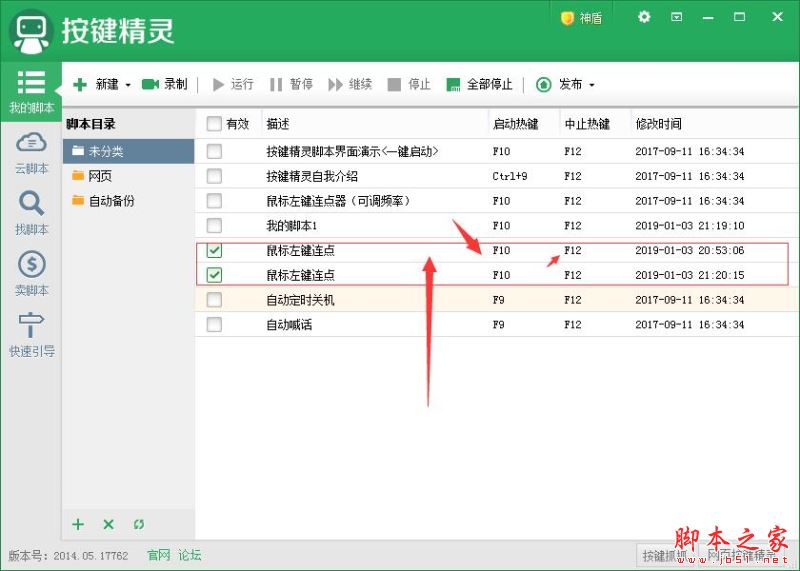This screenshot has width=800, height=571.
Task: Select the 我的脚本1 script description
Action: (291, 226)
